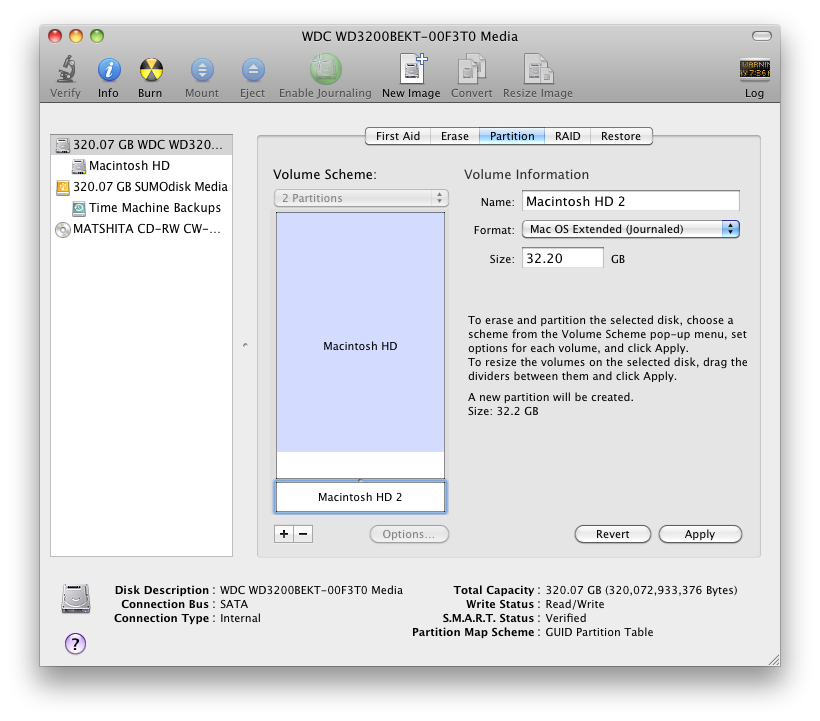
Task: Click the sidebar splitter handle dot
Action: [x=245, y=345]
